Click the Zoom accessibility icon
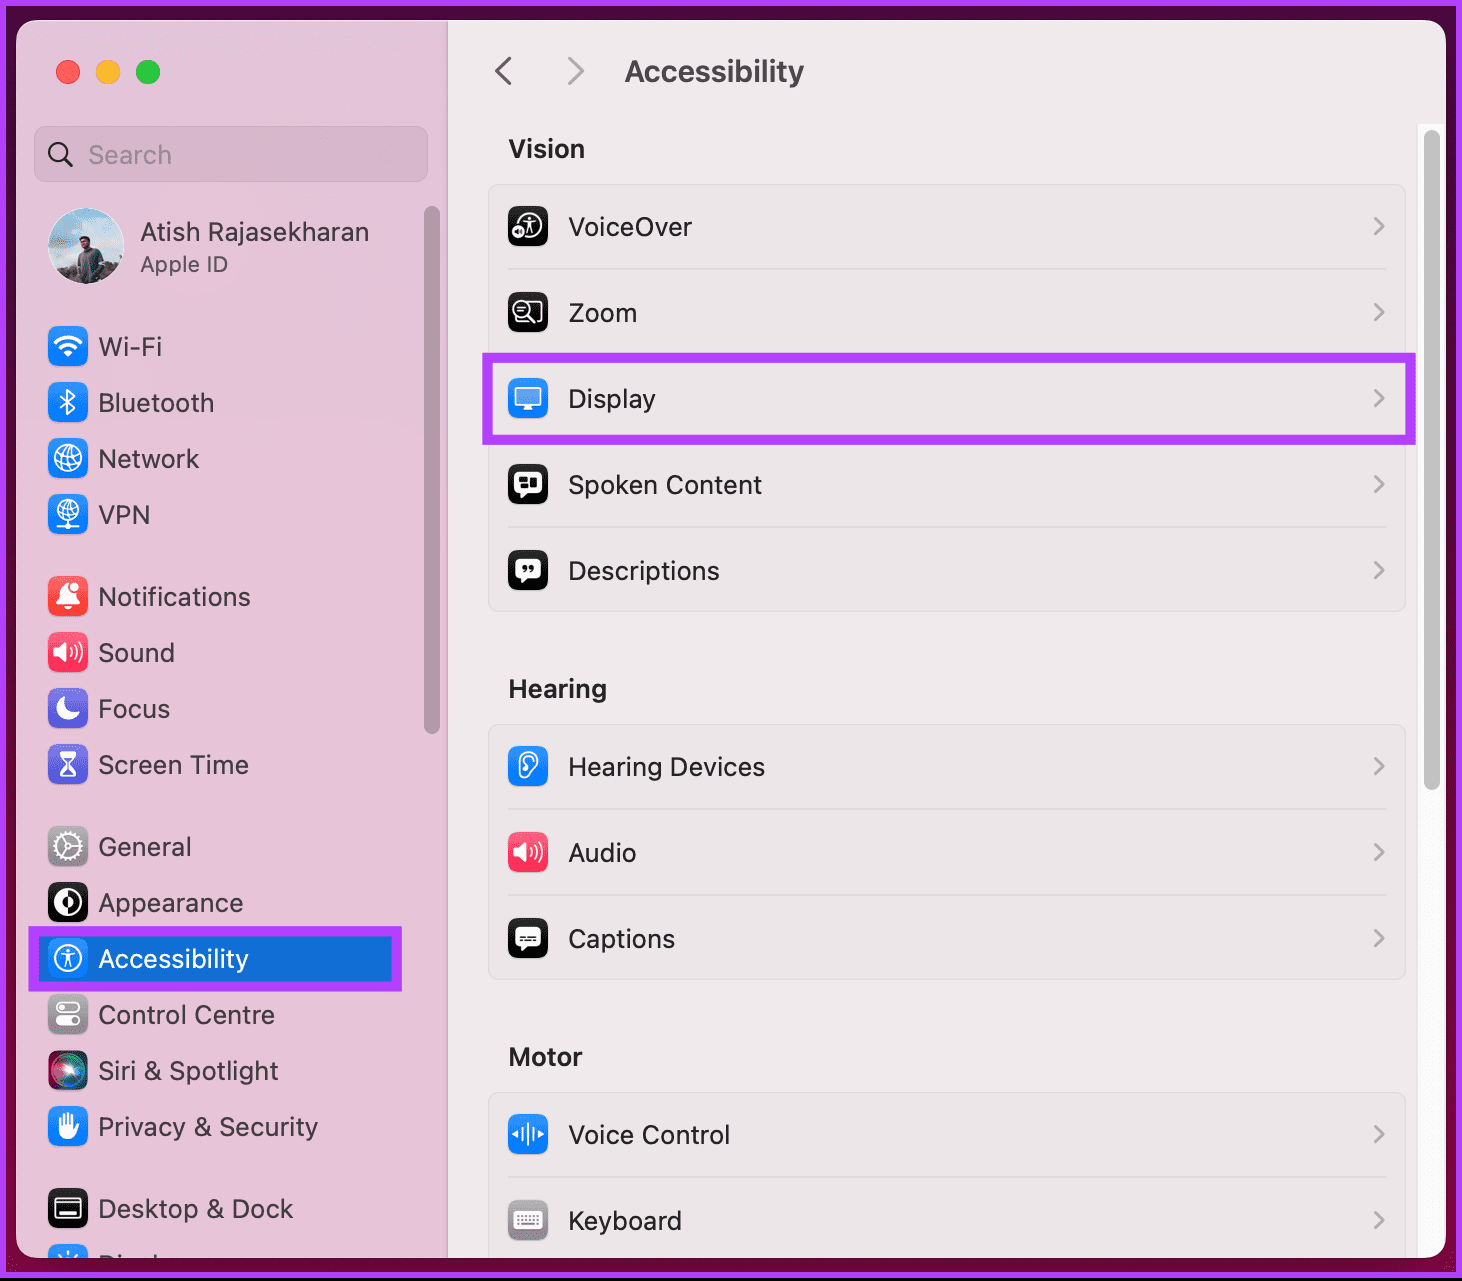 [527, 312]
